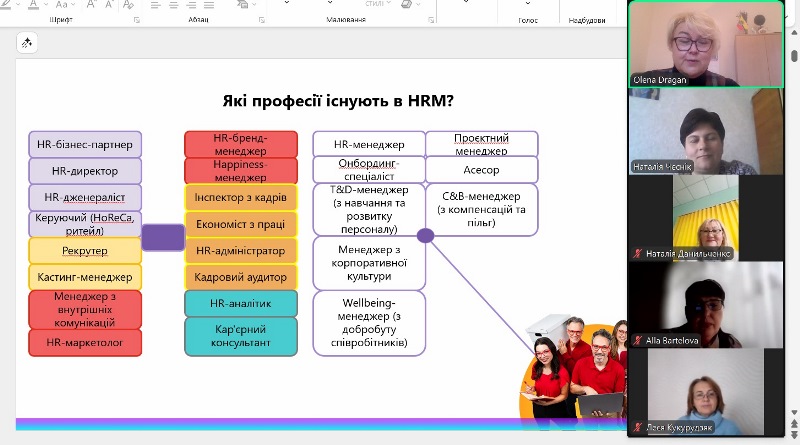Apply the font color button

click(33, 5)
